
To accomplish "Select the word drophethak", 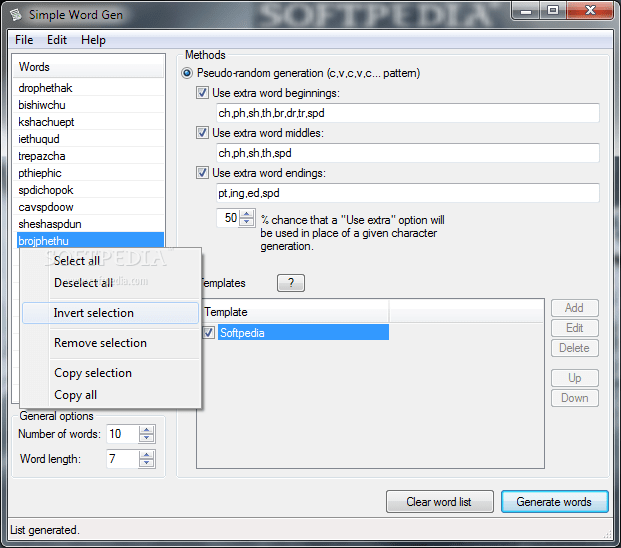I will 90,88.
